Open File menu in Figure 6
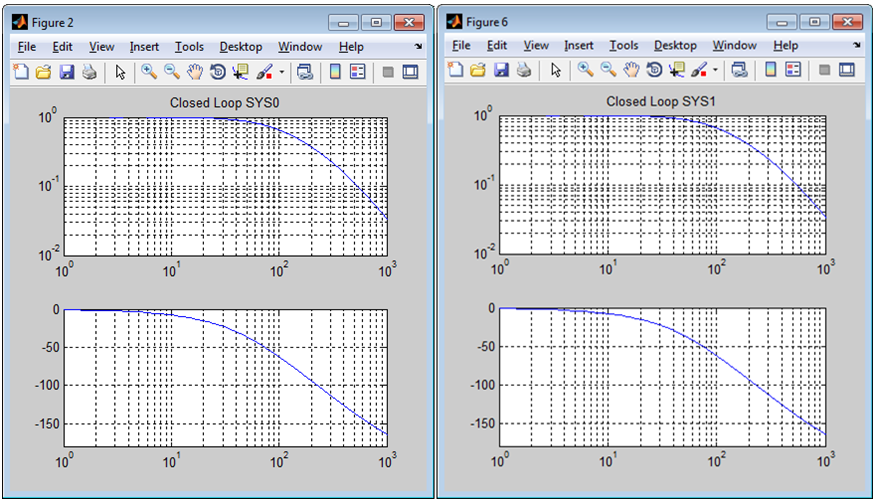This screenshot has height=501, width=875. 461,45
